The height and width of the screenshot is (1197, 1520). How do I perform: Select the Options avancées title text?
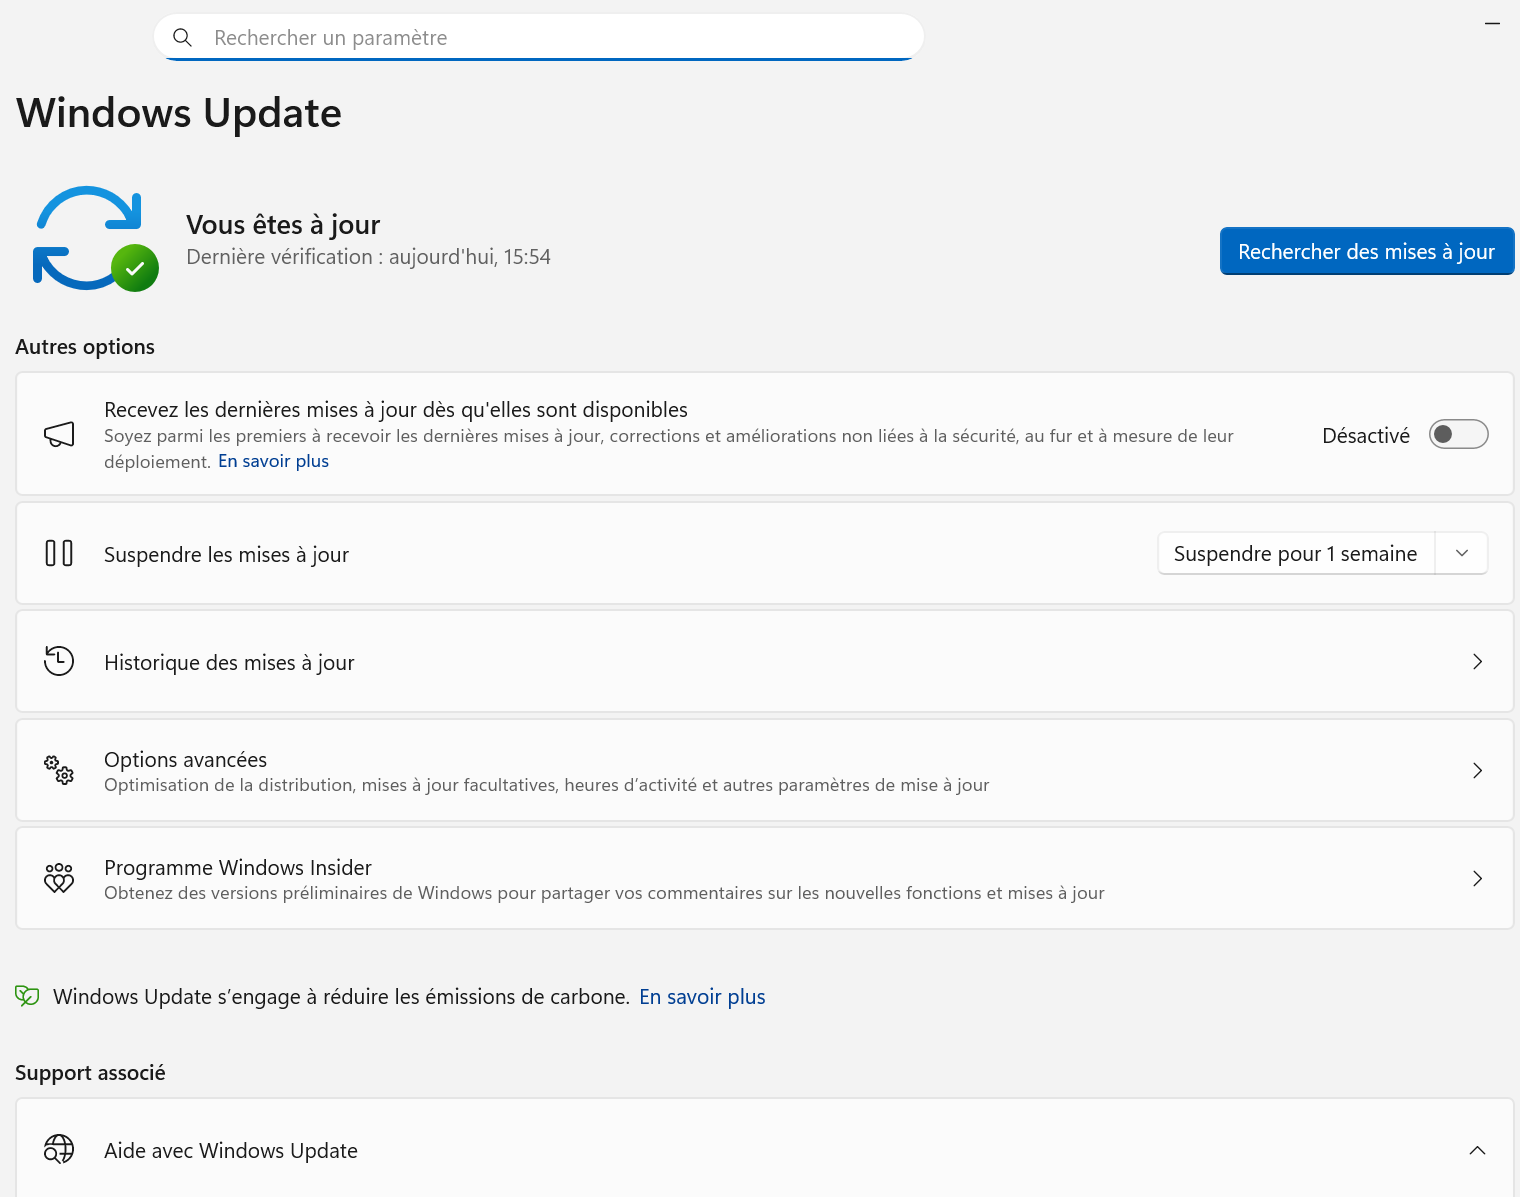[185, 759]
